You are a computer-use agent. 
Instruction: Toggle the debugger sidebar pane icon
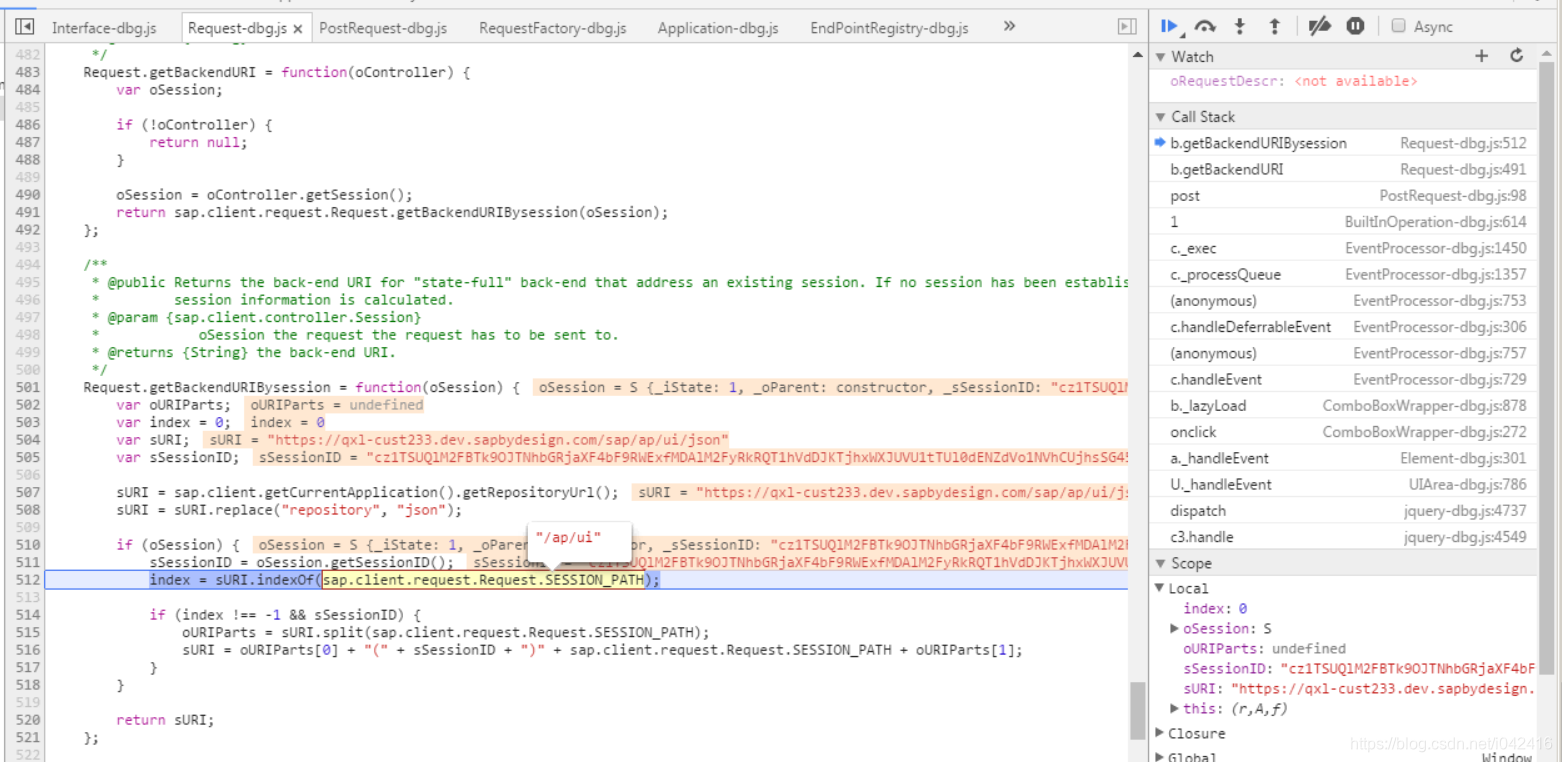pos(1127,27)
